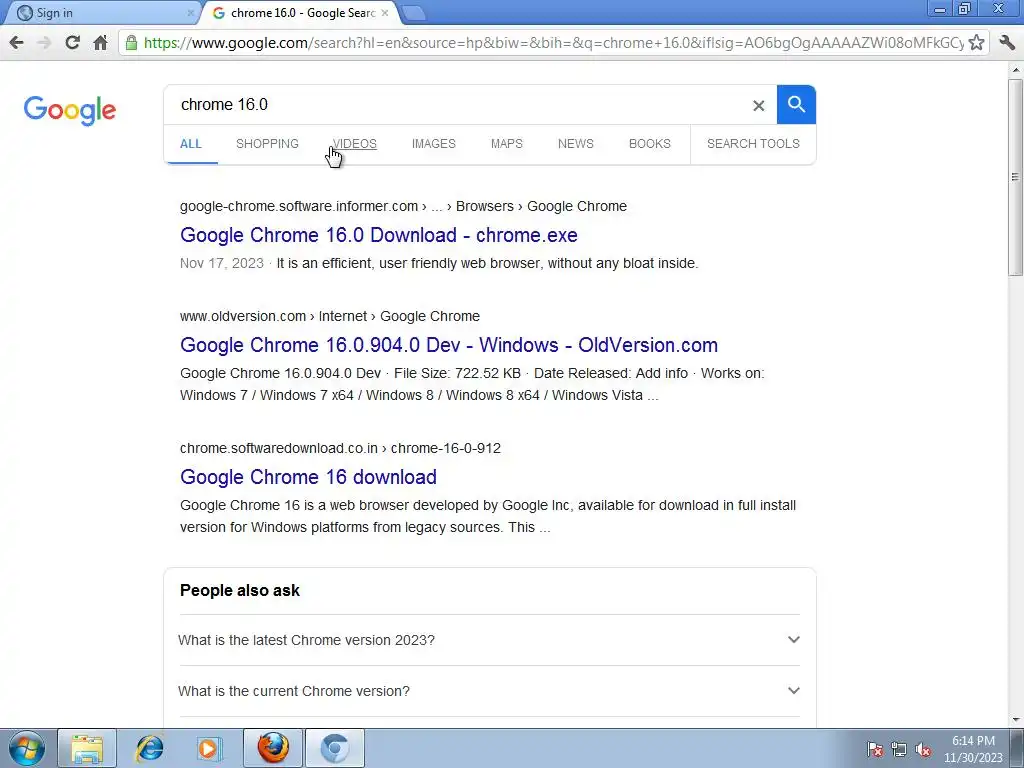
Task: Click the Google logo
Action: click(x=70, y=110)
